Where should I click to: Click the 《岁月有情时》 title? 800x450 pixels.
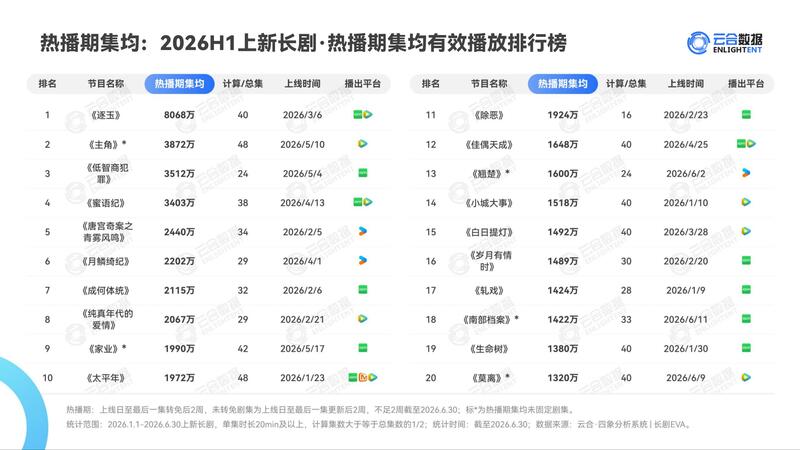pyautogui.click(x=490, y=261)
